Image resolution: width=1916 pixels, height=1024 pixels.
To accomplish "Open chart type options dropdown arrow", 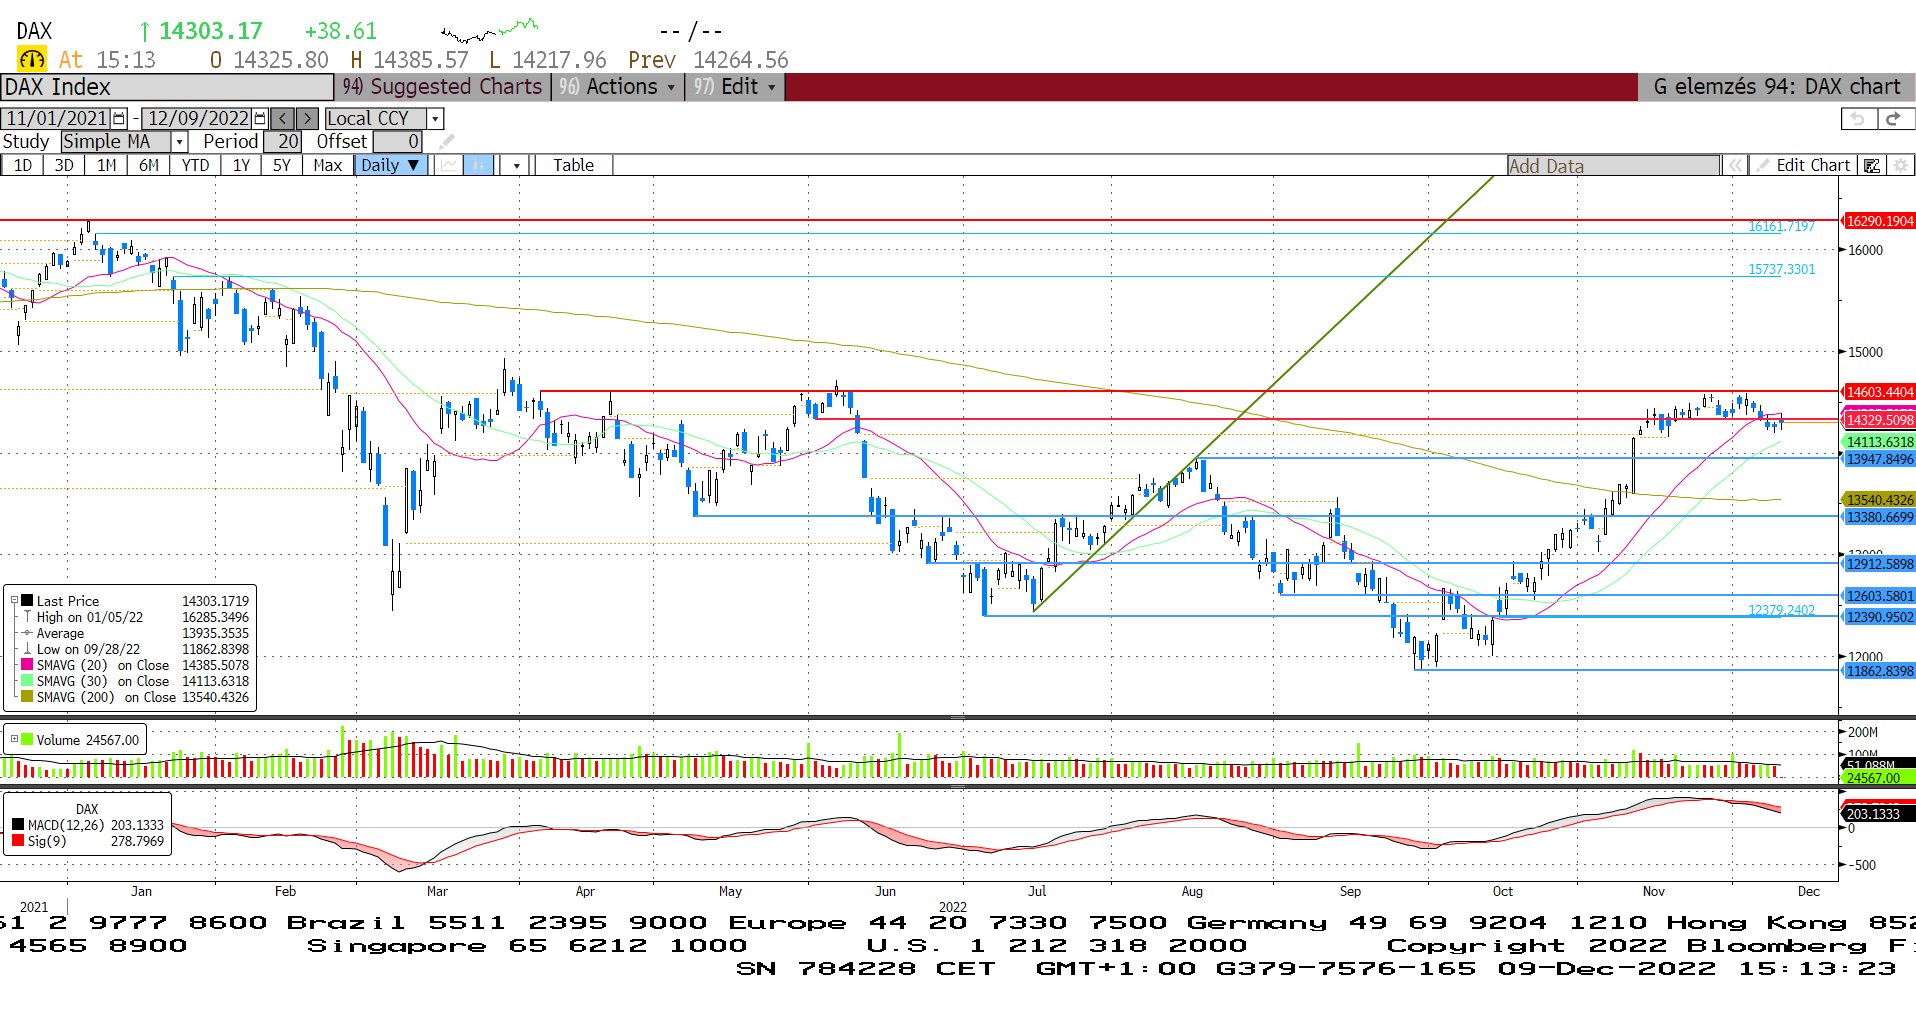I will pos(516,165).
